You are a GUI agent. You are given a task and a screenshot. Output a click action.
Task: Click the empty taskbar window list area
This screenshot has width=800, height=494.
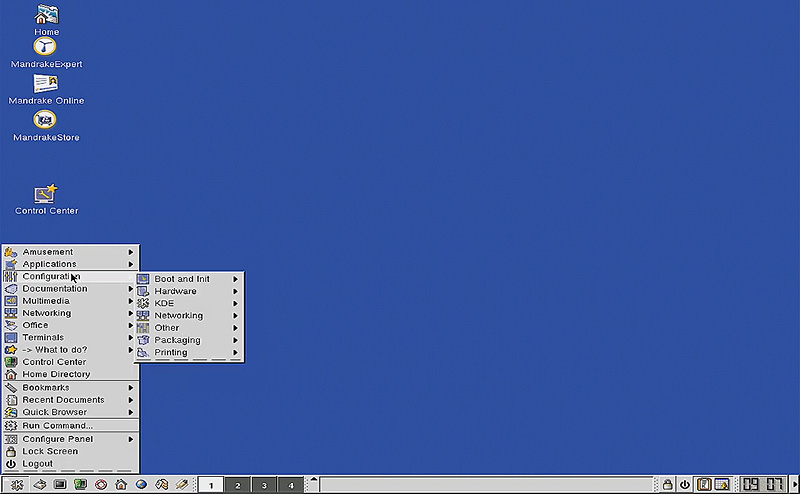[x=487, y=485]
